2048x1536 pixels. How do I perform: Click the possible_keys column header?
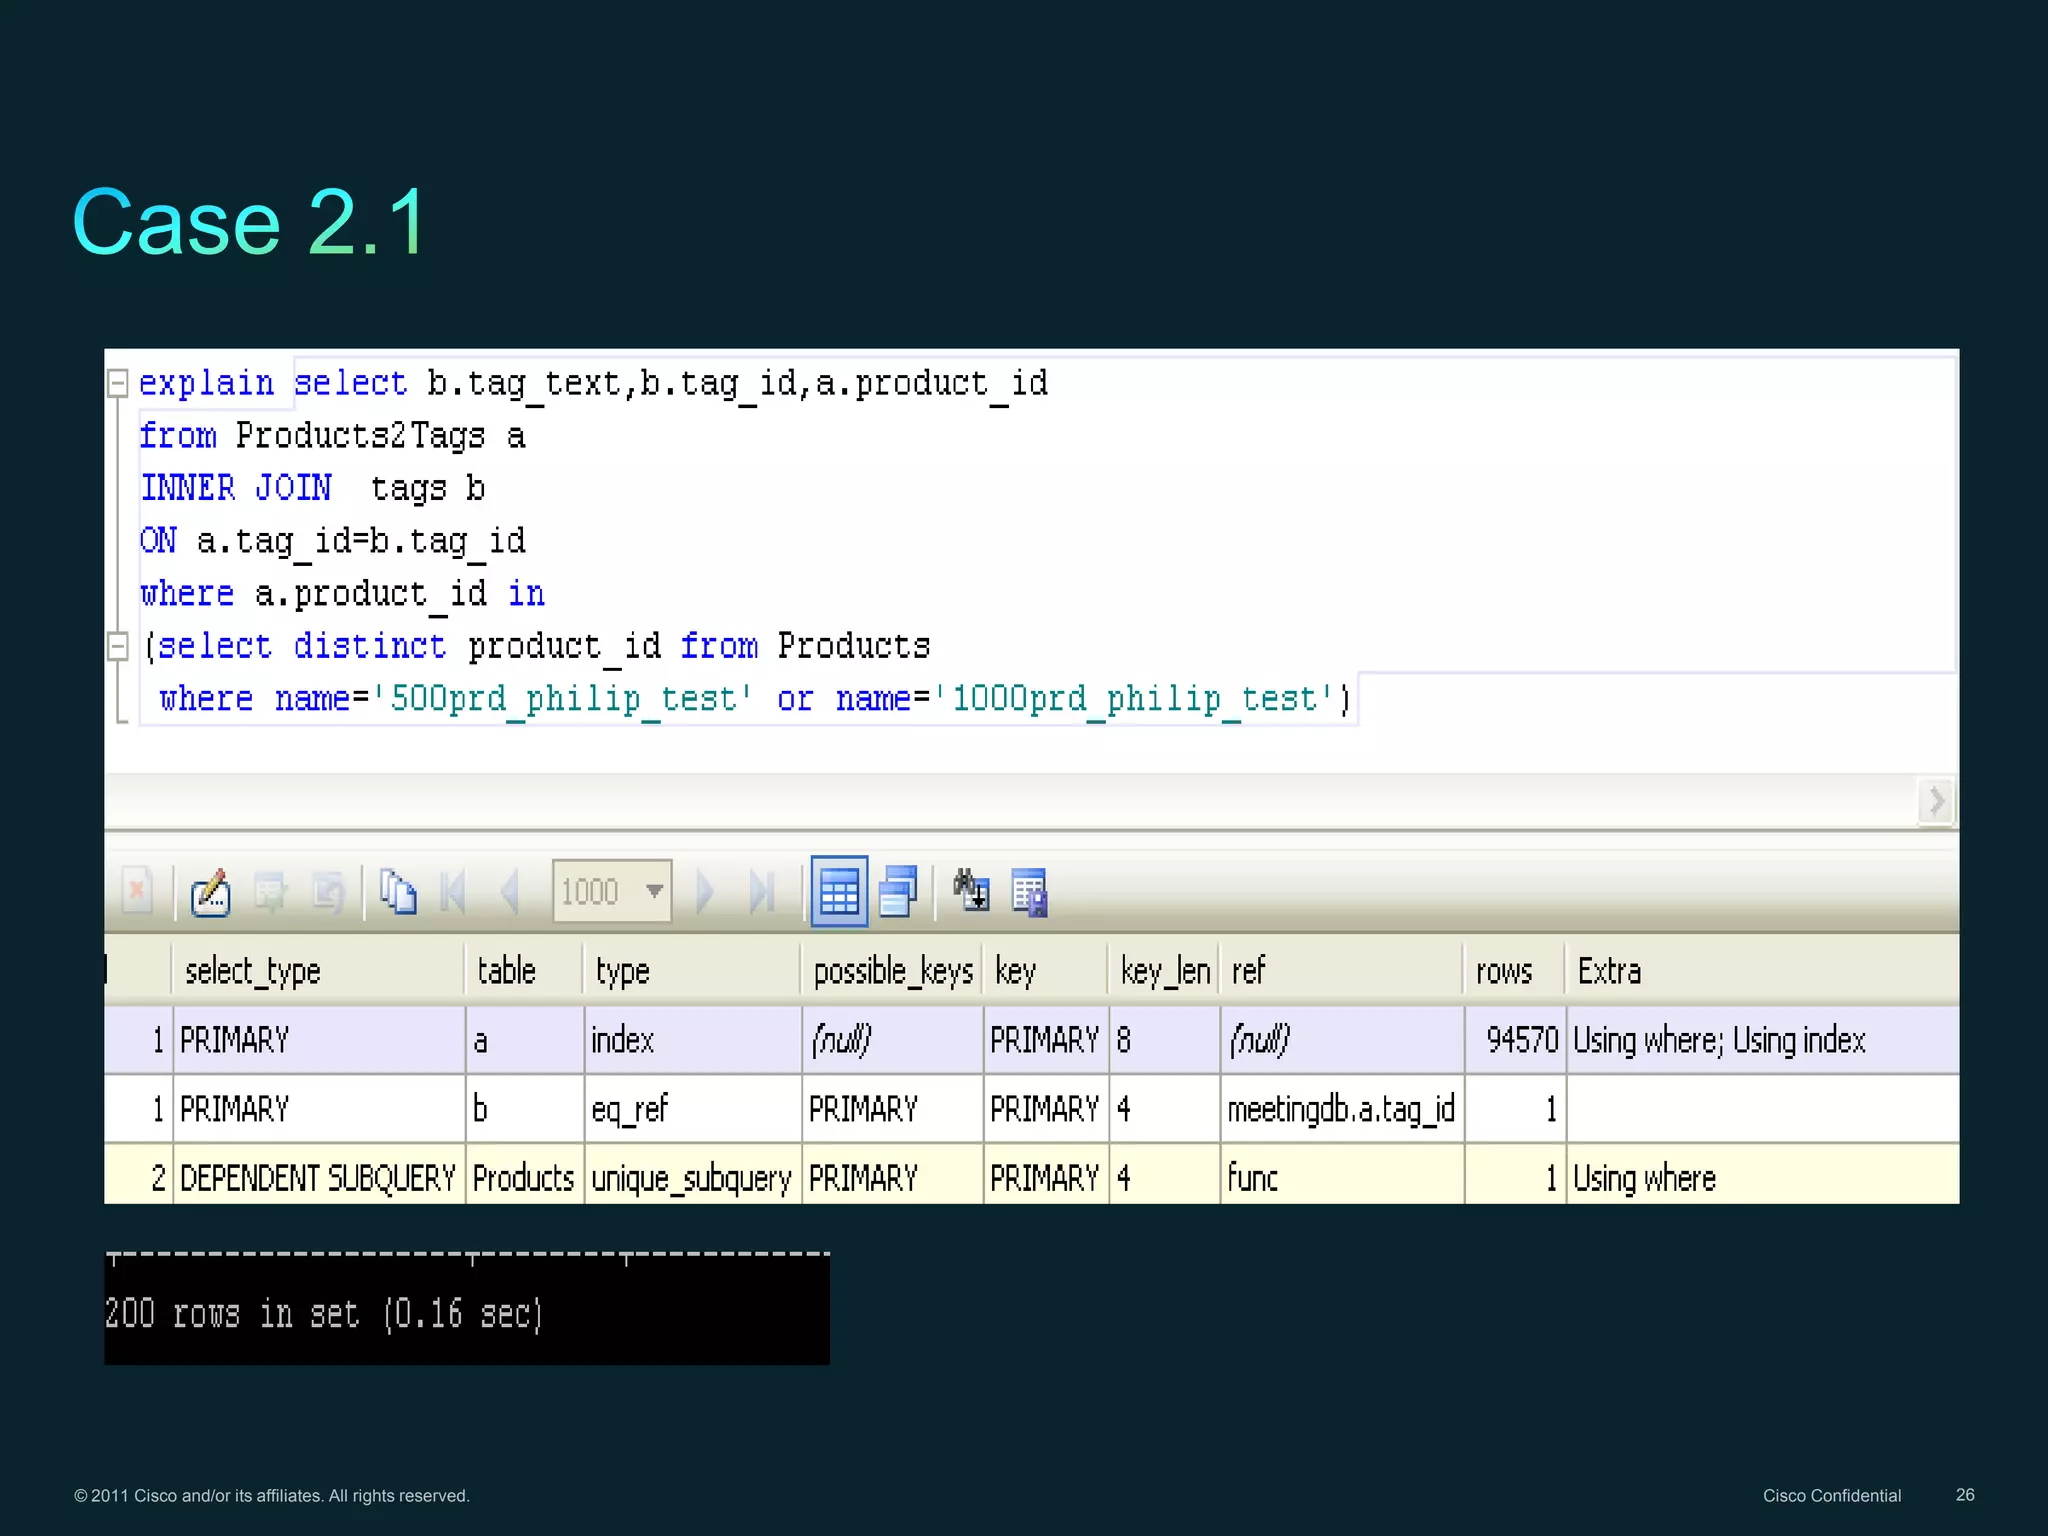coord(892,971)
